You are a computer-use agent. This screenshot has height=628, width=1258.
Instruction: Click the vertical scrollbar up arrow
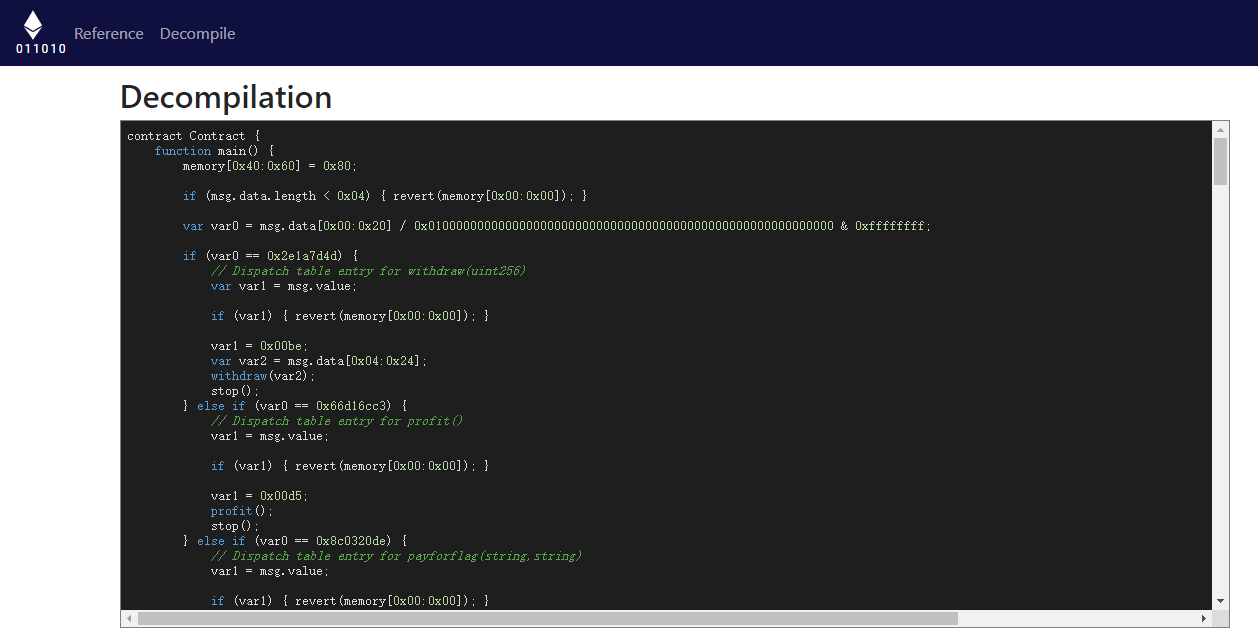point(1220,129)
